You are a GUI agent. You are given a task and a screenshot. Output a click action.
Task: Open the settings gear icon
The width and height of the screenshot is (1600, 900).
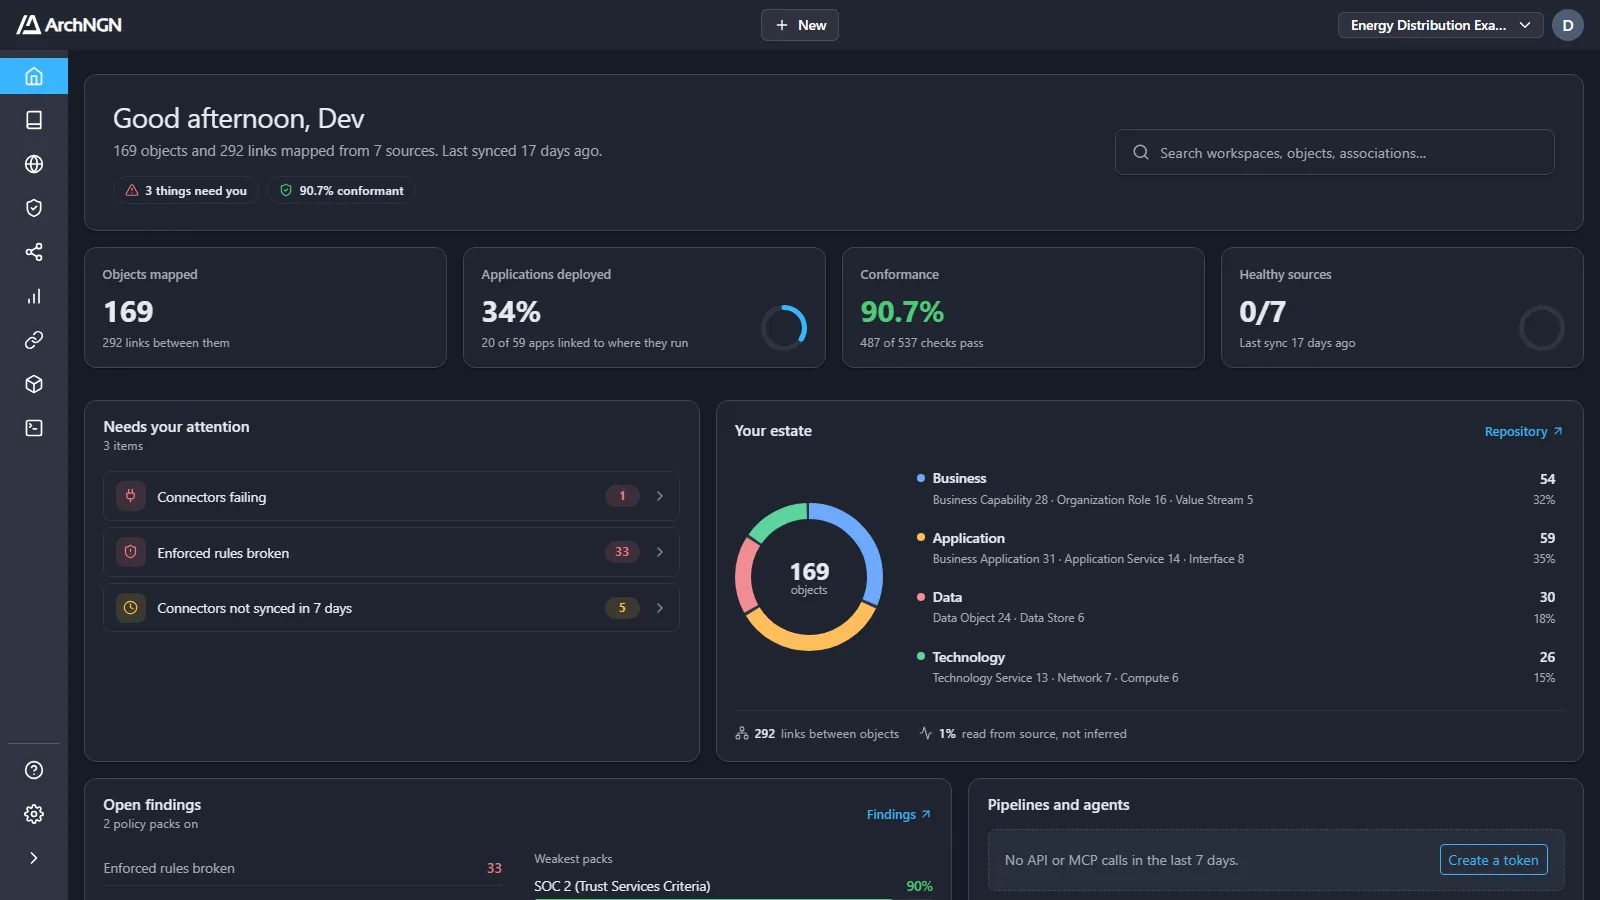(x=34, y=814)
